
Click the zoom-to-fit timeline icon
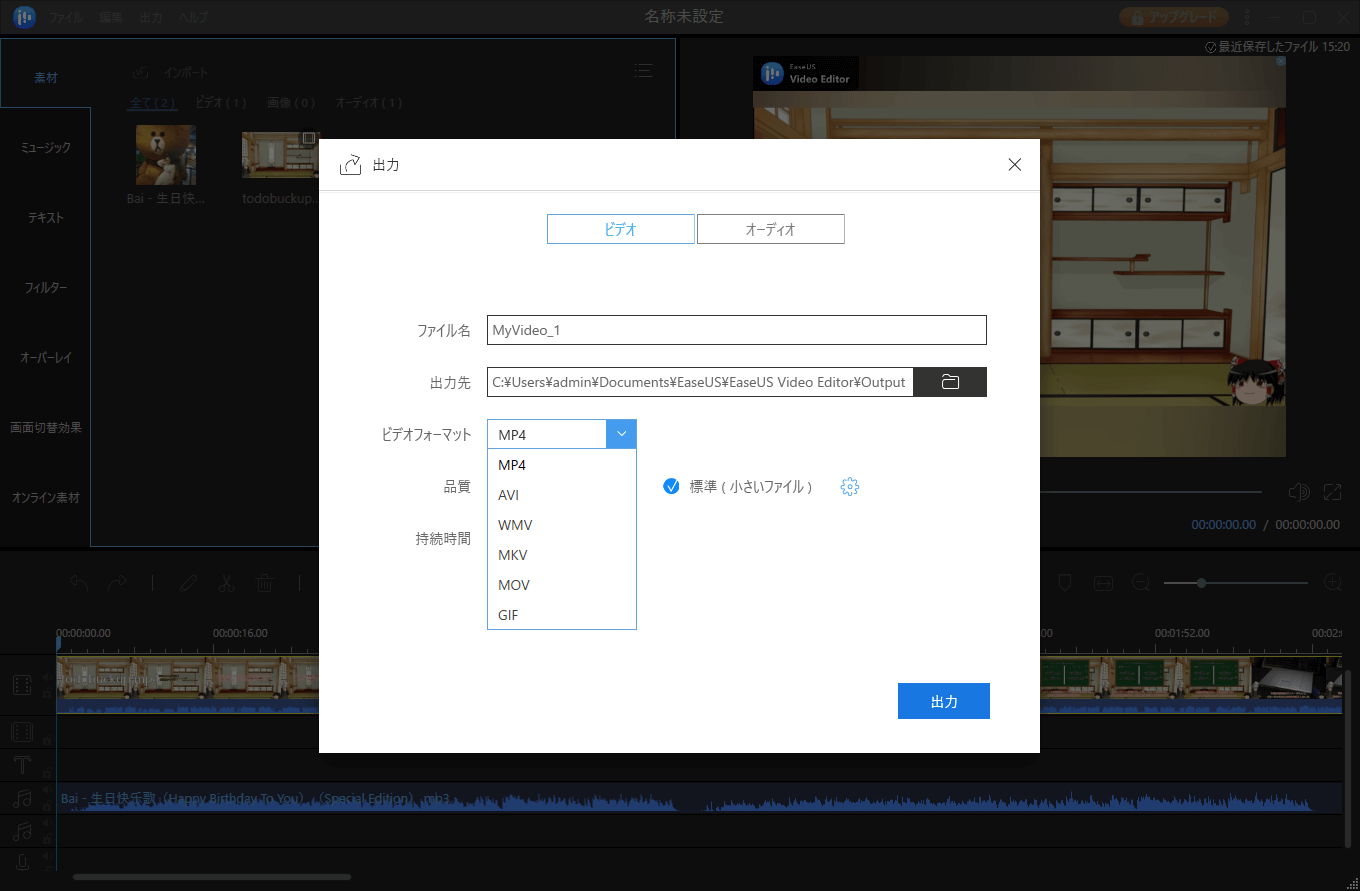(1102, 582)
